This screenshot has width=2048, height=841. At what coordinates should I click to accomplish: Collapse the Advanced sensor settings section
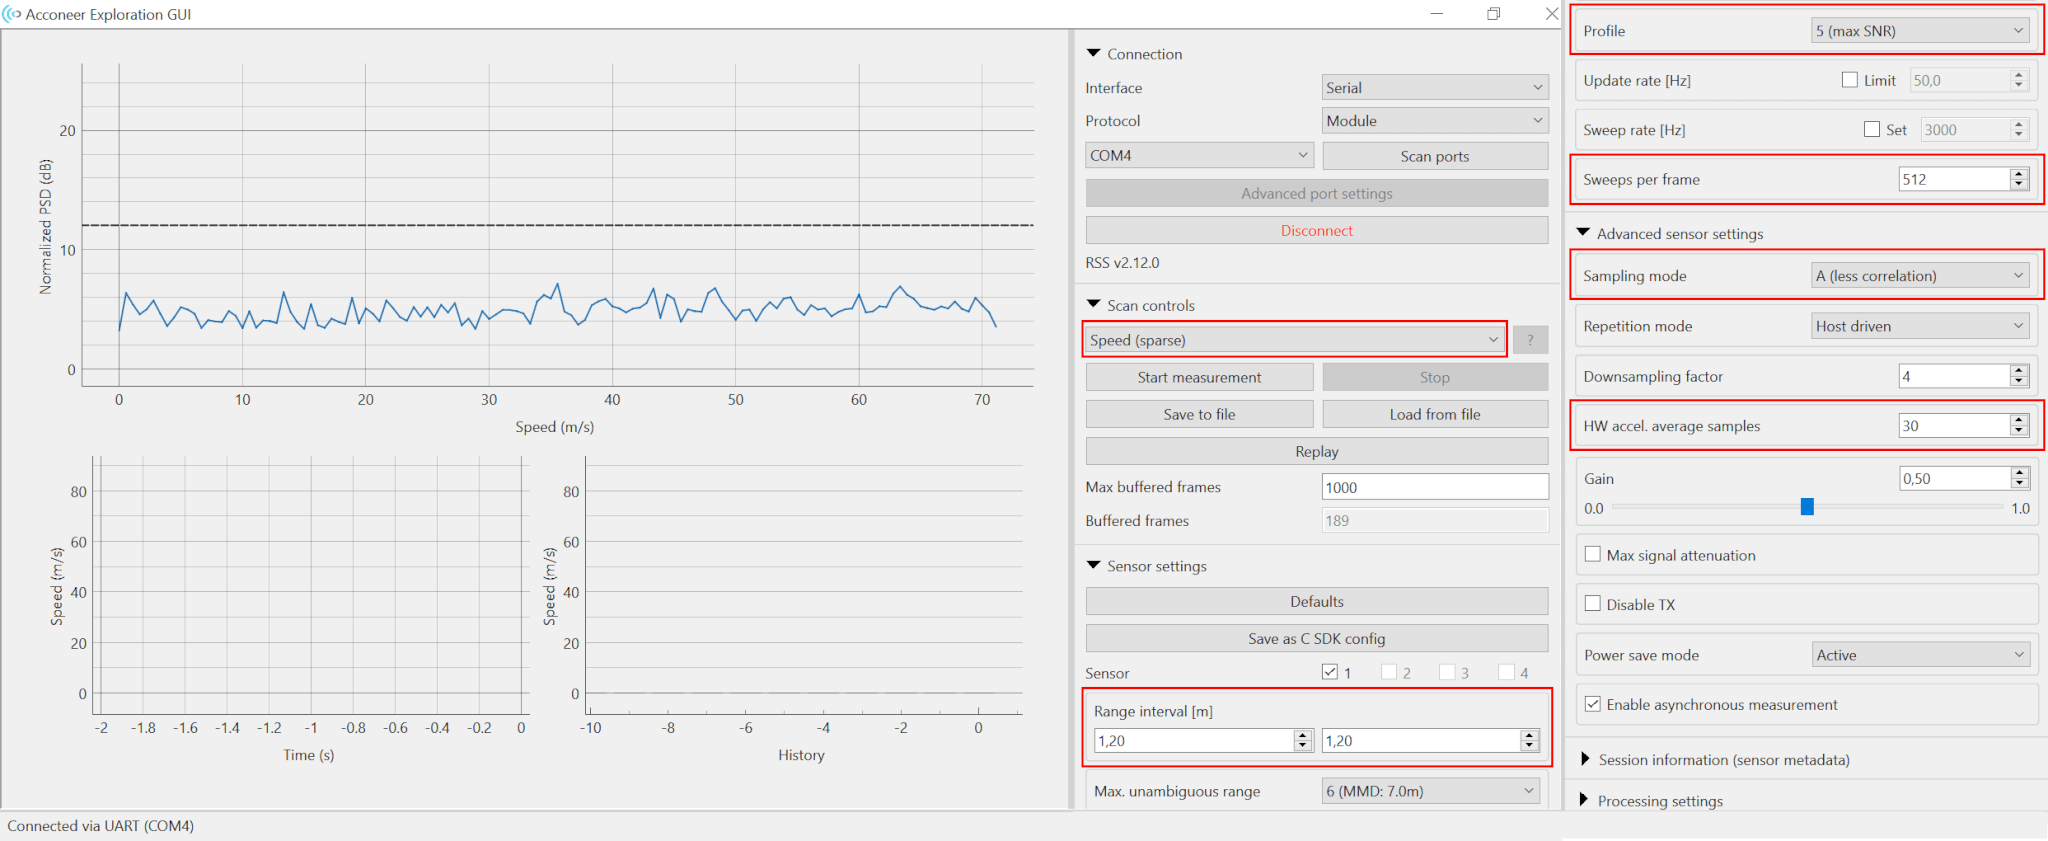pos(1583,232)
